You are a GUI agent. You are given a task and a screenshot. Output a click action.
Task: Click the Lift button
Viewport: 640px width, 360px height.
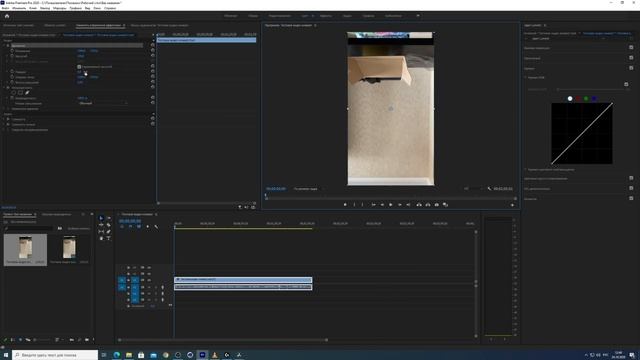[x=419, y=204]
